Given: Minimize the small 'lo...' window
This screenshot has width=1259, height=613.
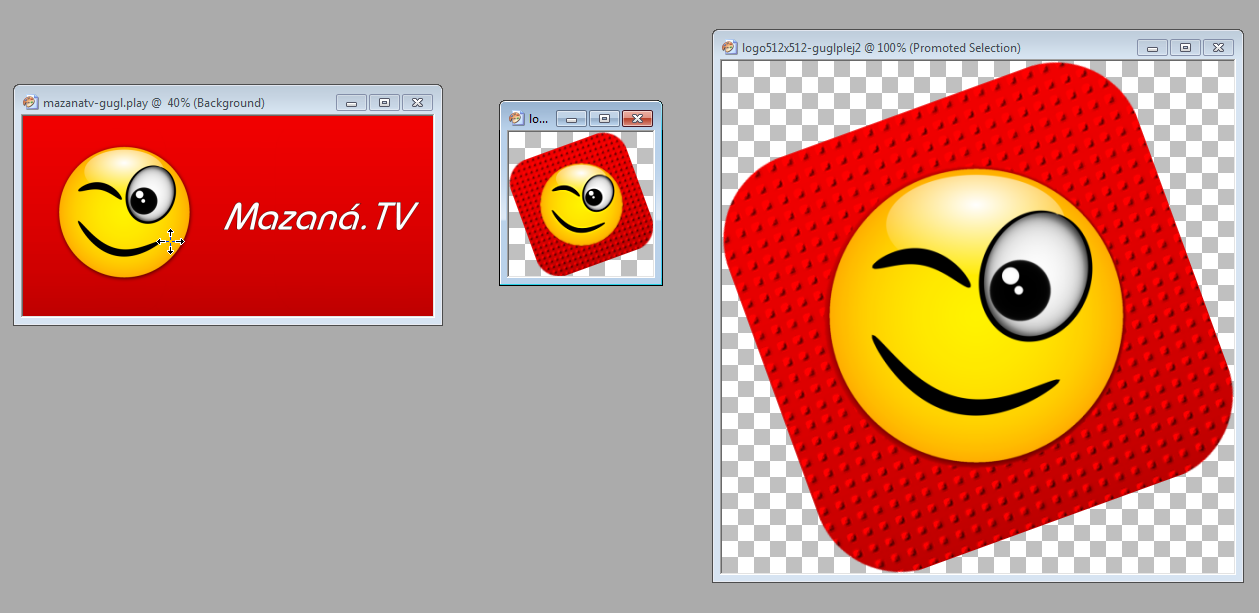Looking at the screenshot, I should point(571,118).
